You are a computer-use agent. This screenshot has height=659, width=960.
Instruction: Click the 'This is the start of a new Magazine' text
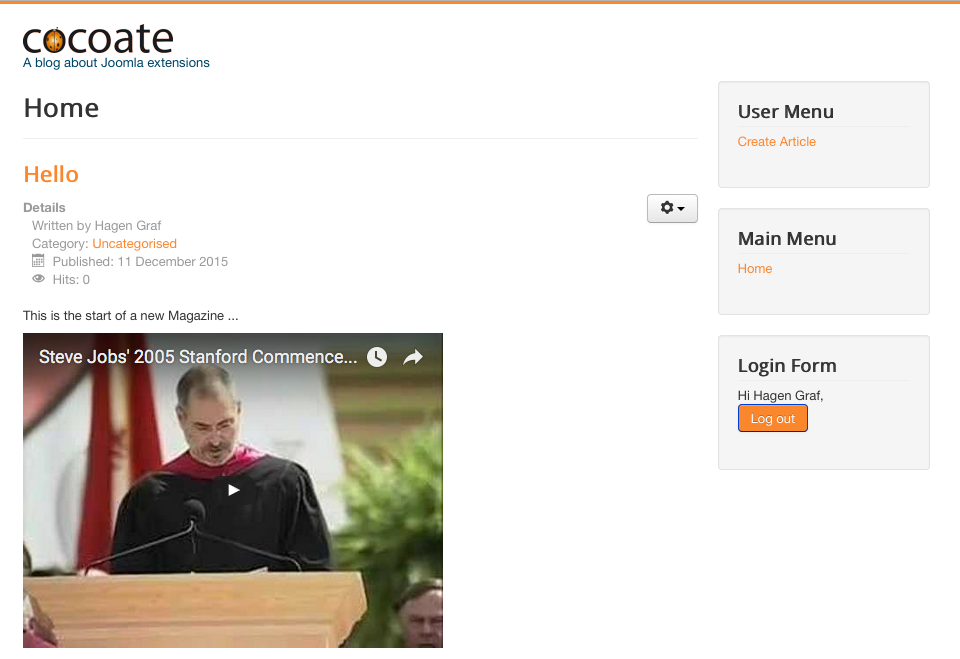point(130,316)
